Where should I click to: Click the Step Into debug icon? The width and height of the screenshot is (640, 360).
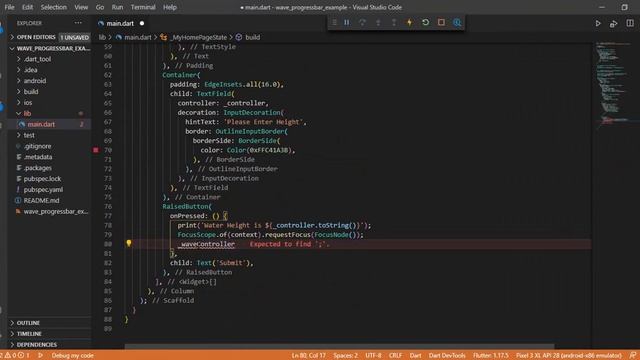tap(378, 22)
